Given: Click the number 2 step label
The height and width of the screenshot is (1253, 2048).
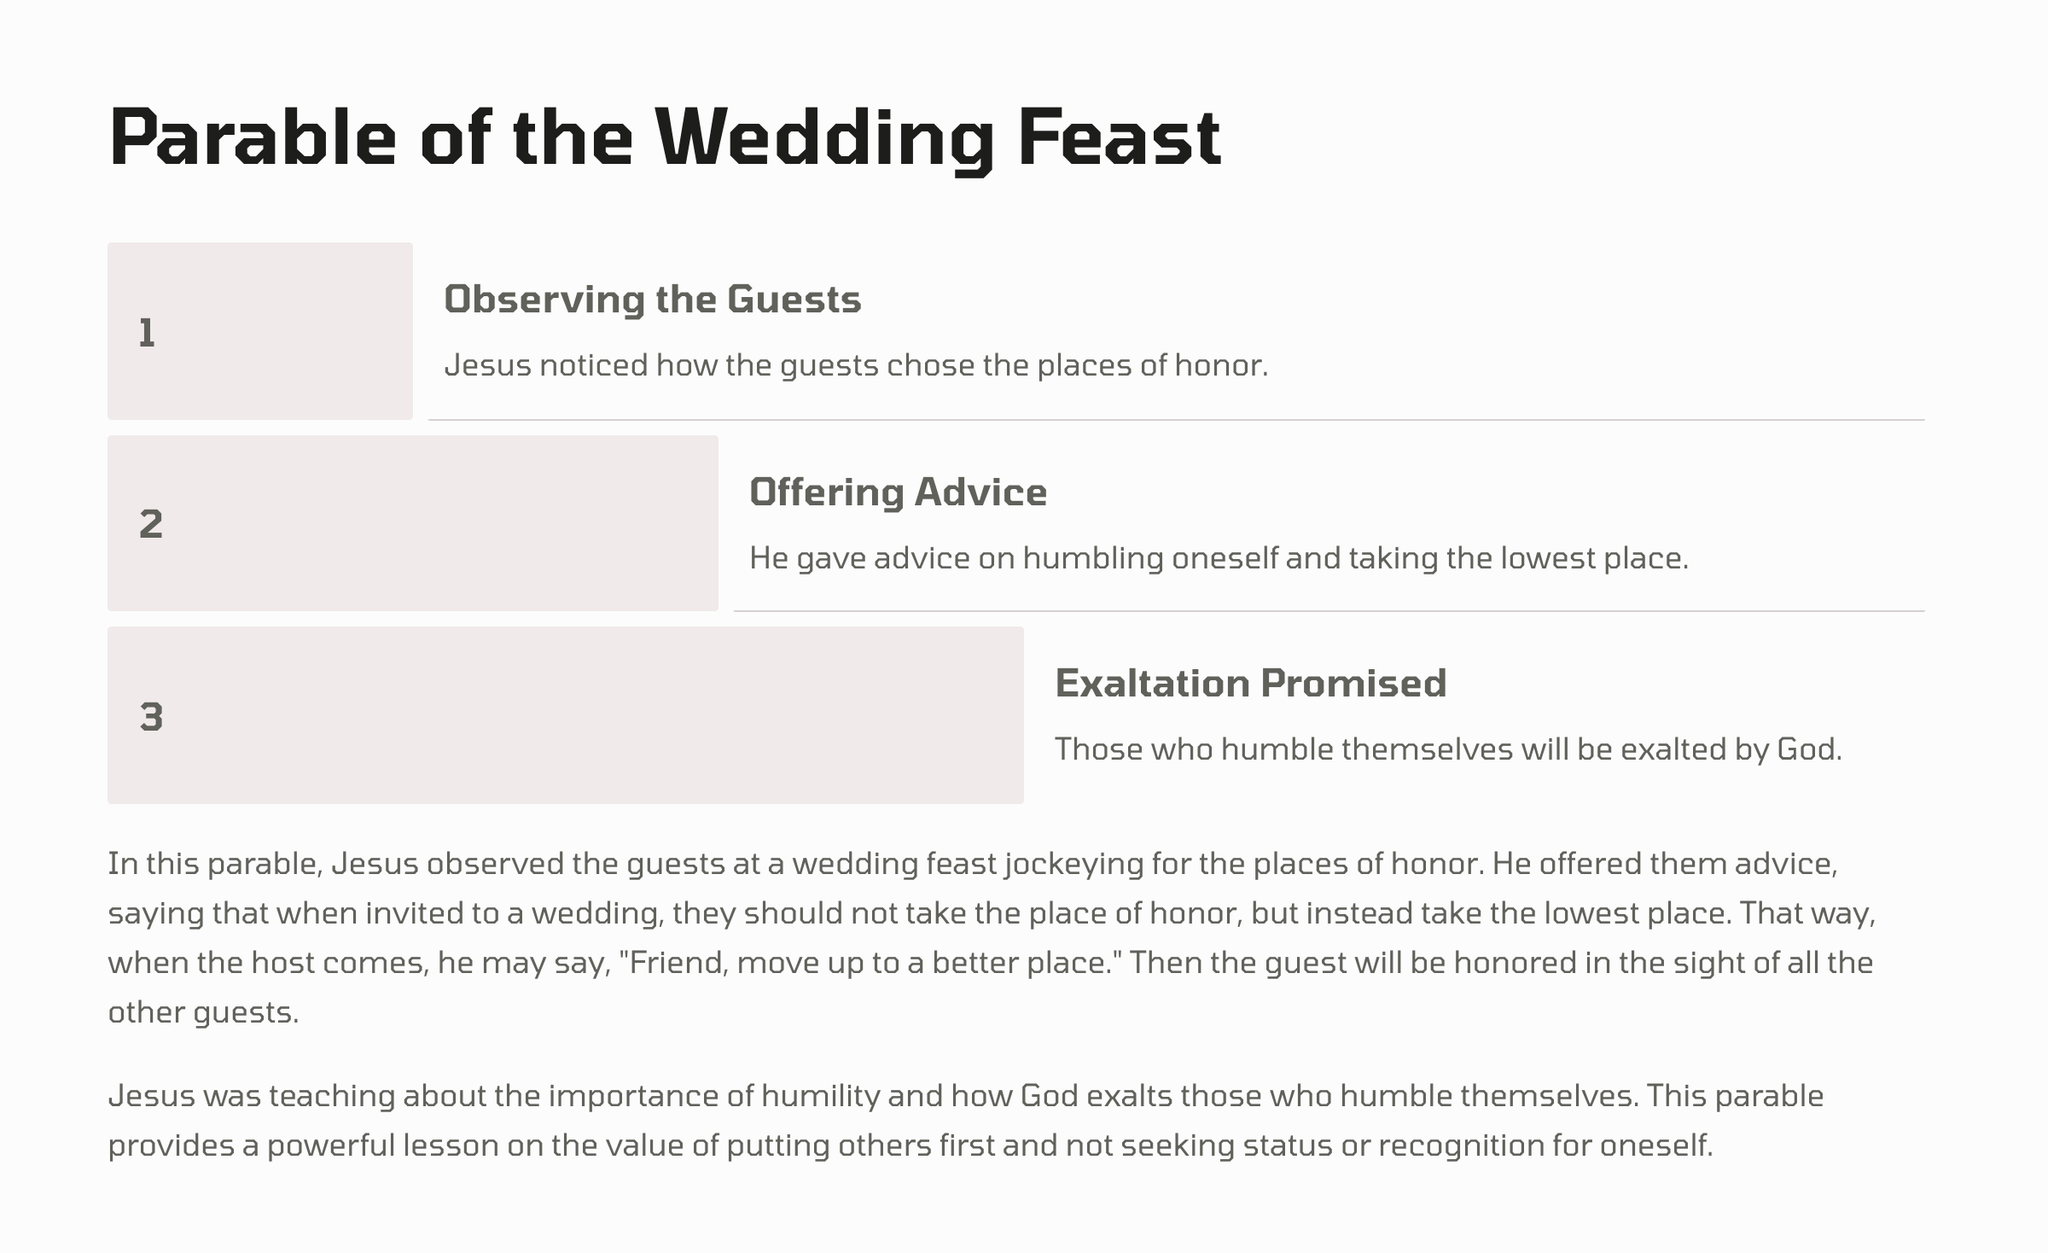Looking at the screenshot, I should click(151, 524).
